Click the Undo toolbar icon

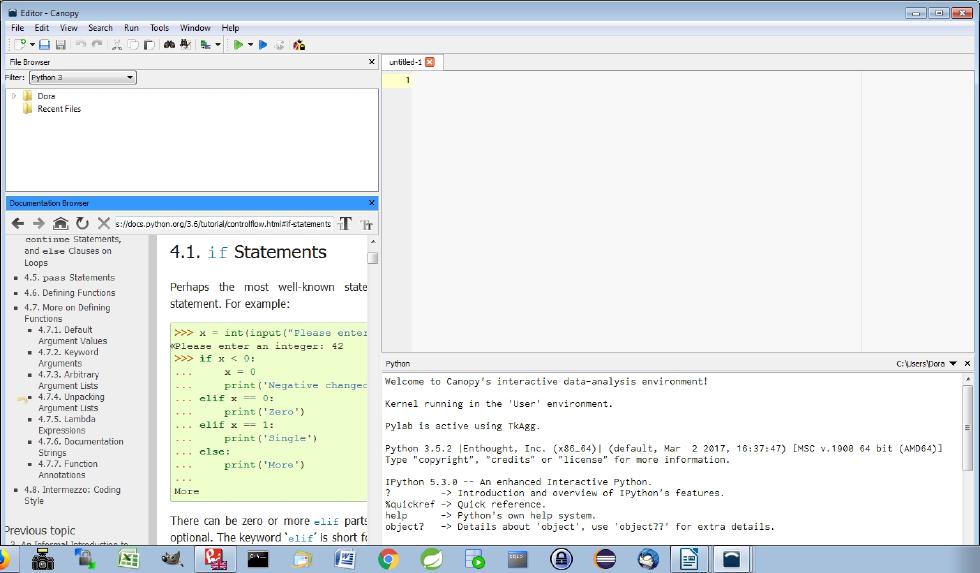[x=81, y=44]
